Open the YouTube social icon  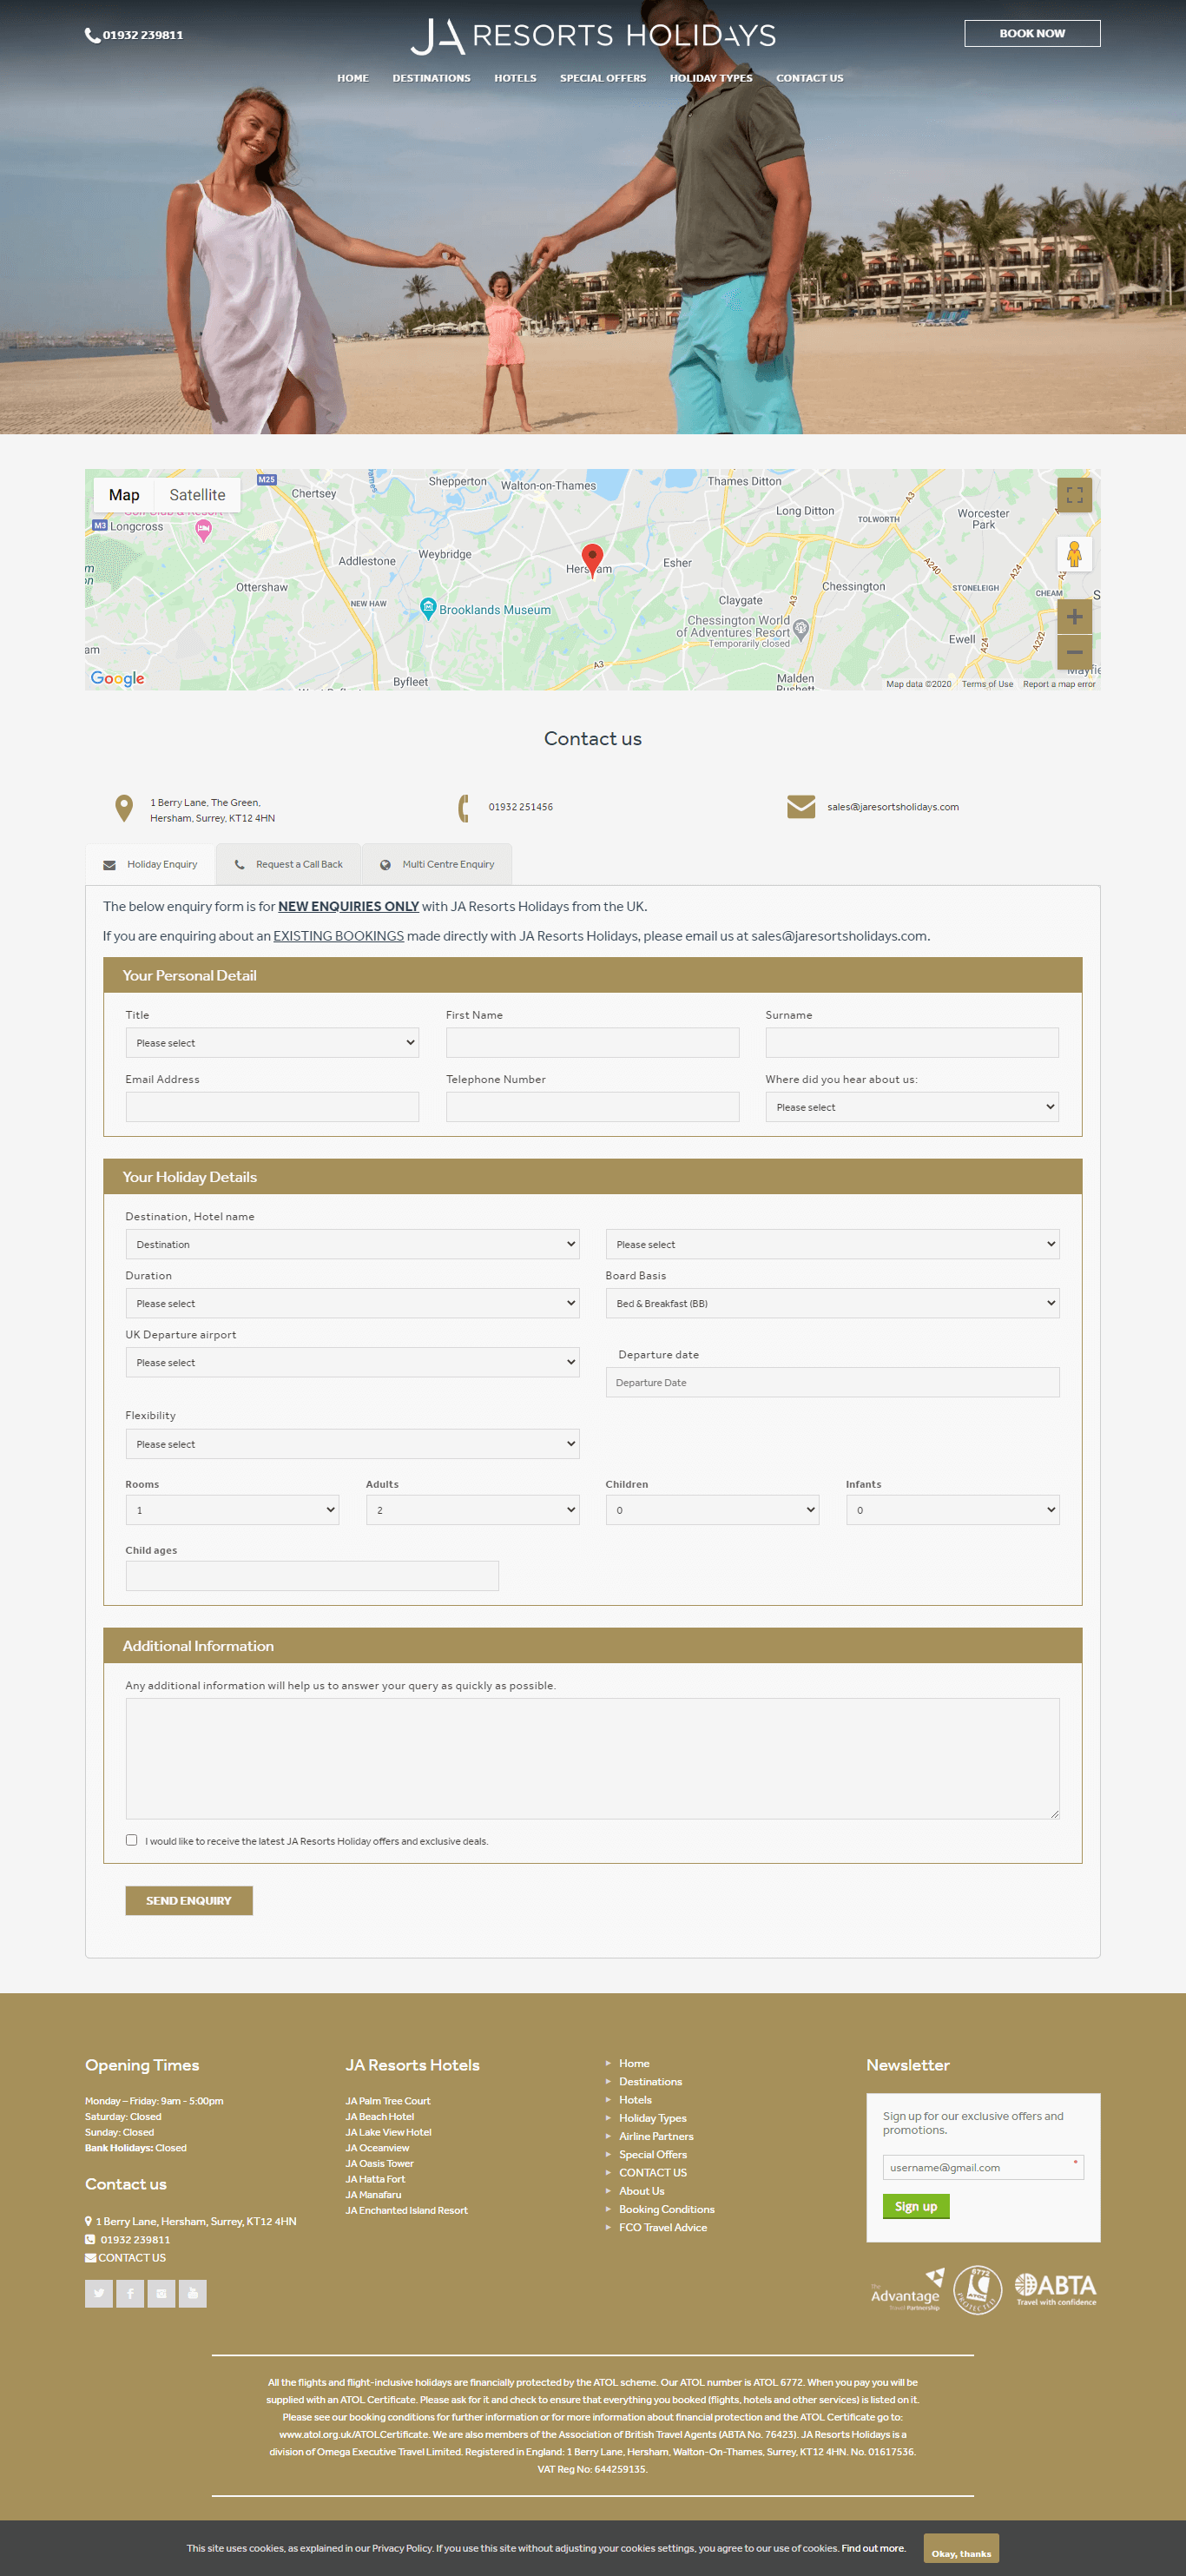point(193,2293)
